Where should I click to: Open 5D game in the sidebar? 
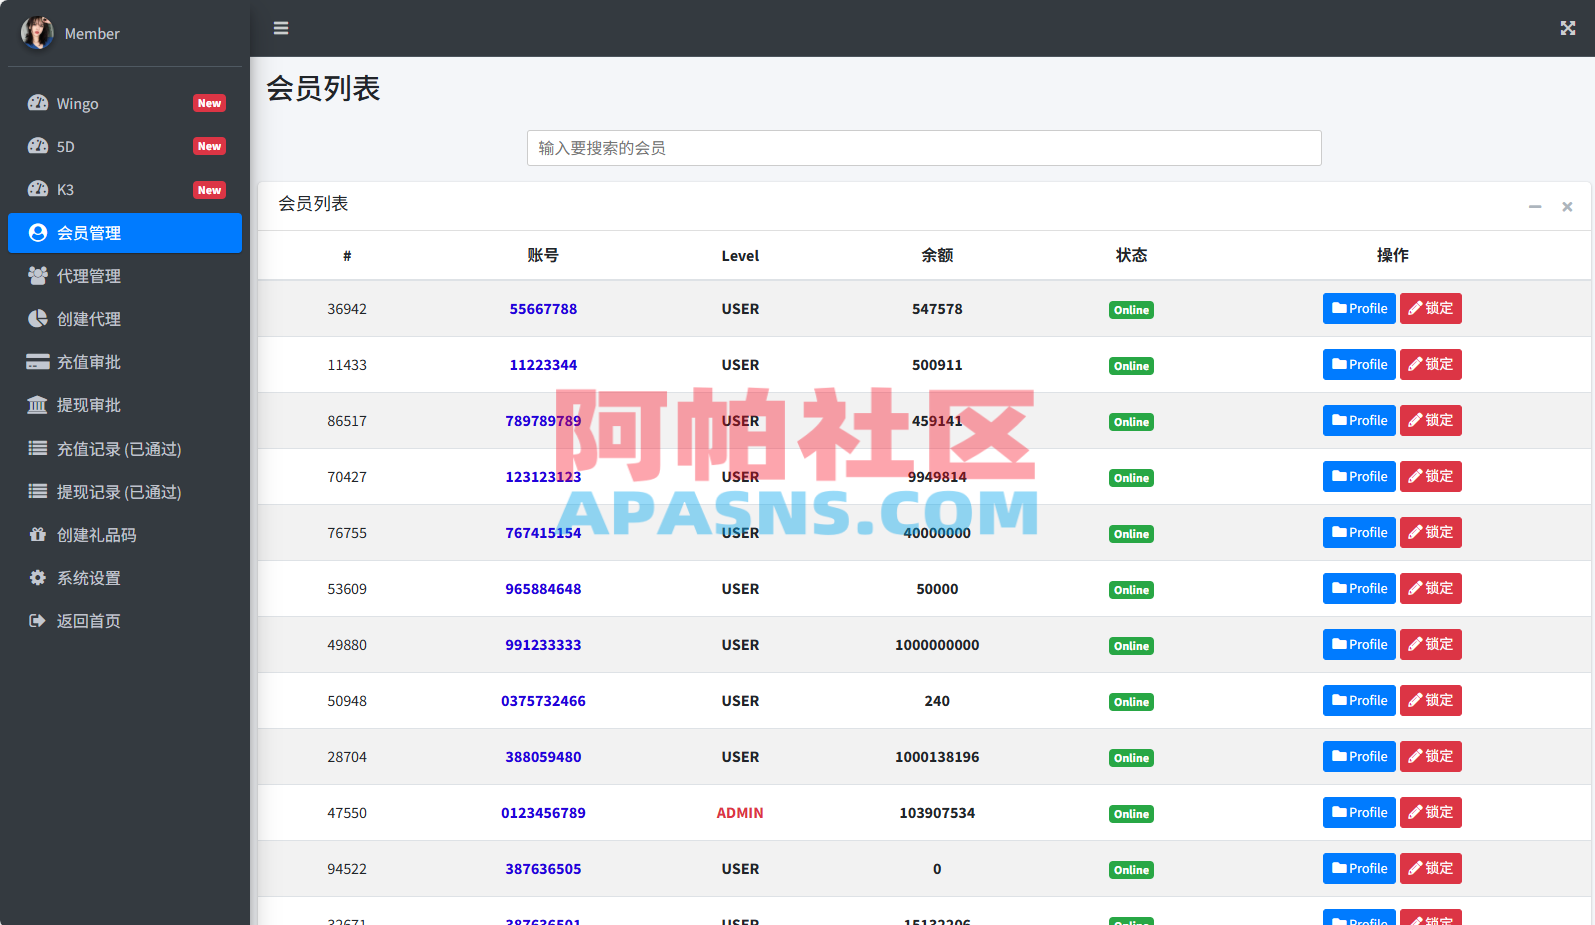(x=125, y=146)
